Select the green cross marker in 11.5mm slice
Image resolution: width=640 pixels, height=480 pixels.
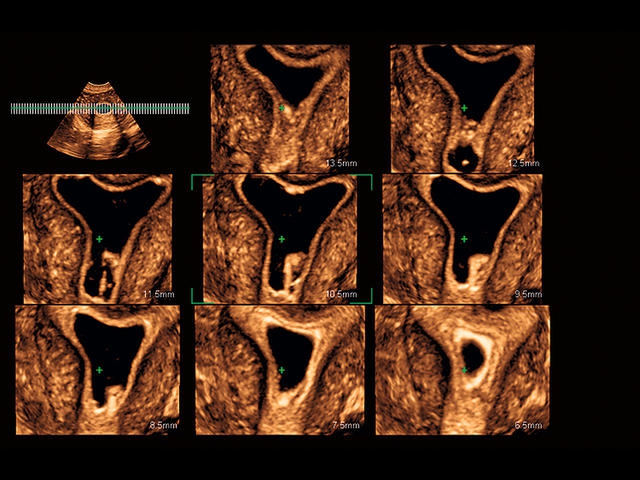point(100,239)
